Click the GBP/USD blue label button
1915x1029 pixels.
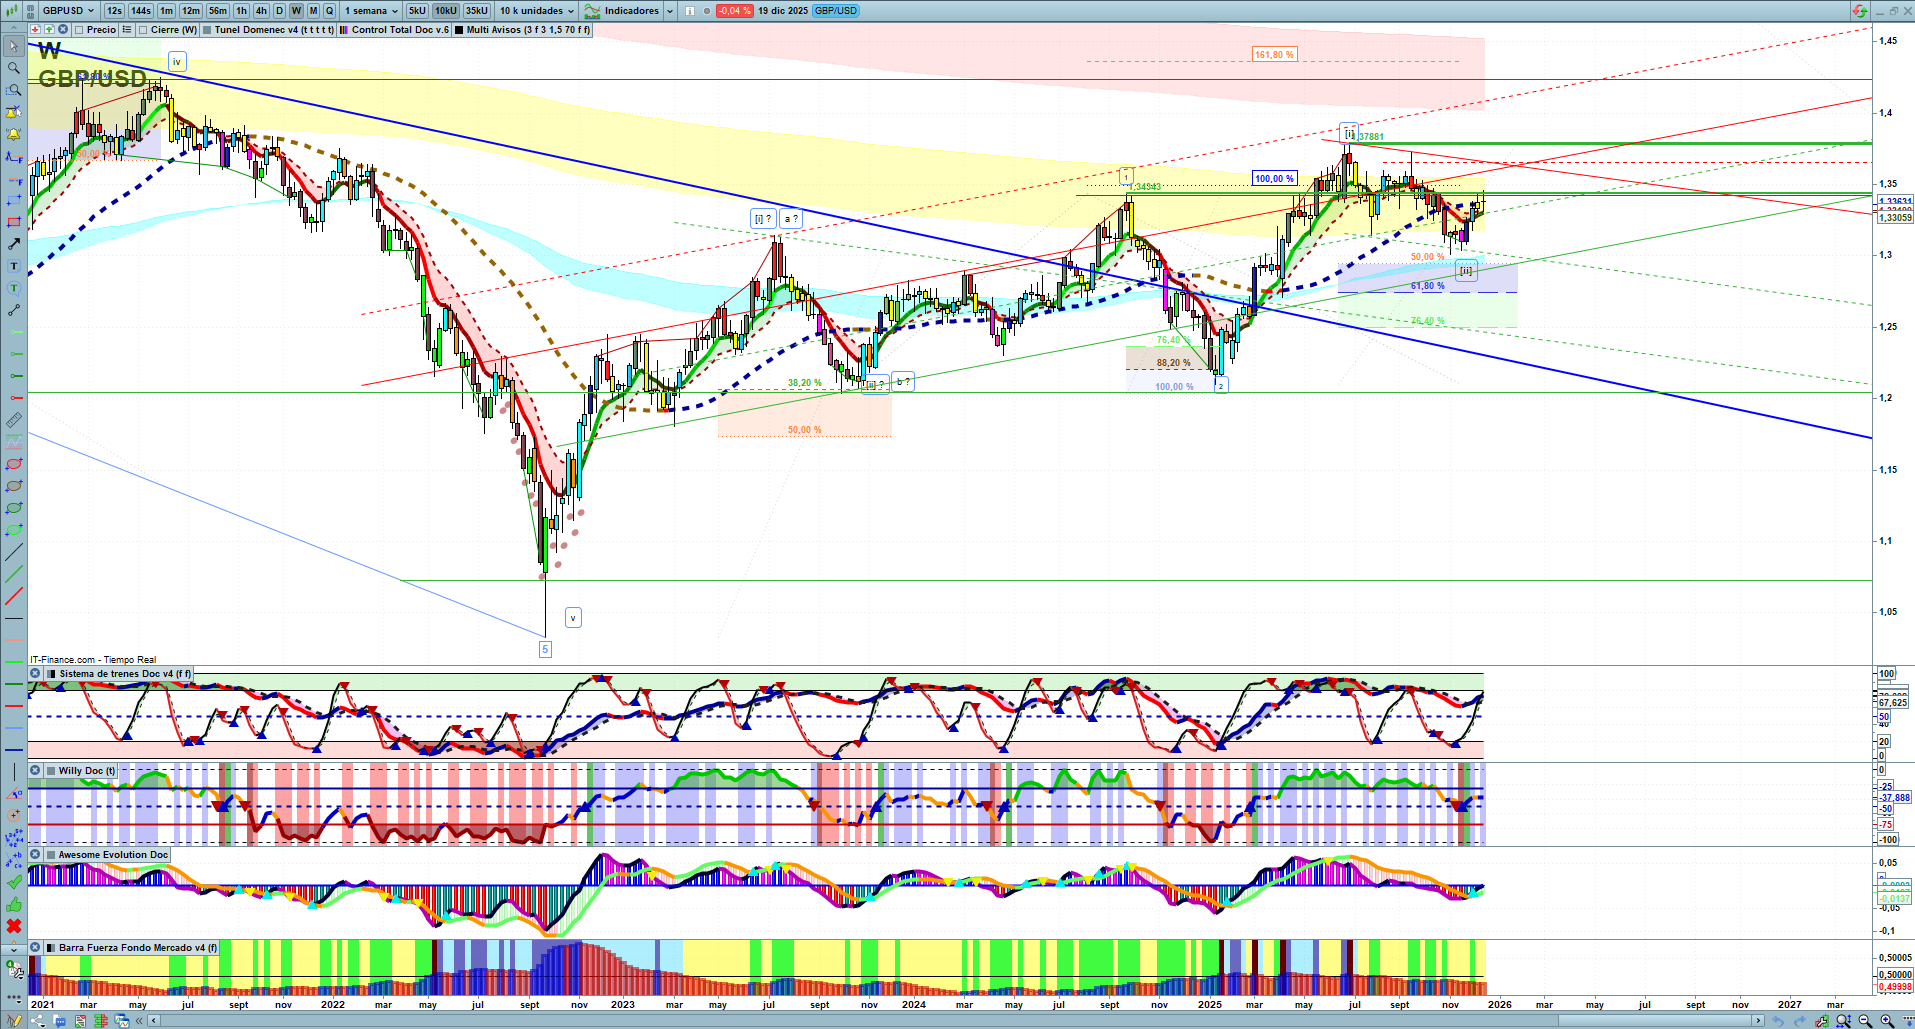click(836, 11)
